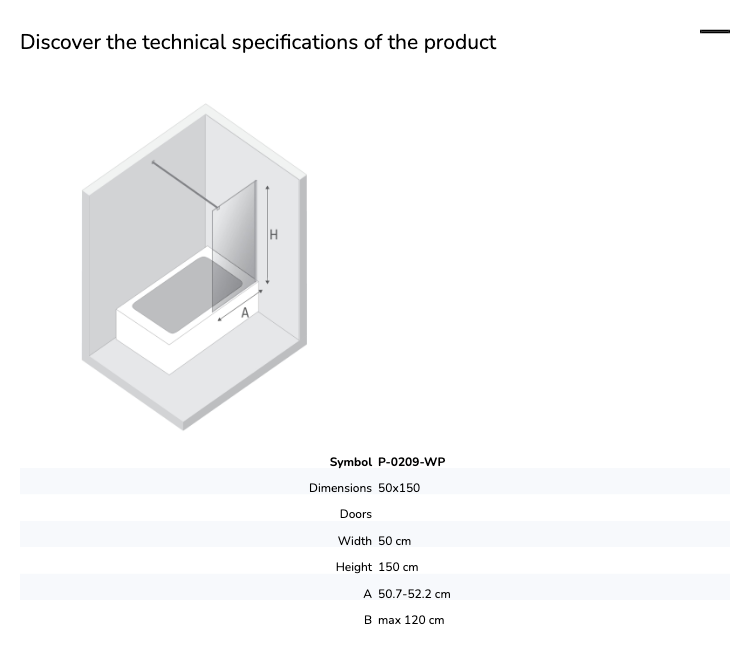
Task: Select the B max 120 cm value
Action: [411, 620]
